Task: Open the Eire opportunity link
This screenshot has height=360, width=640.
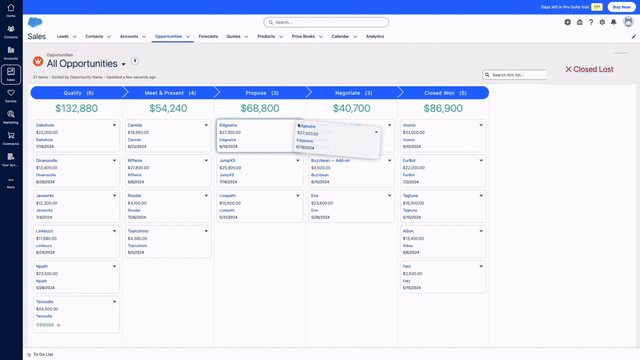Action: click(315, 196)
